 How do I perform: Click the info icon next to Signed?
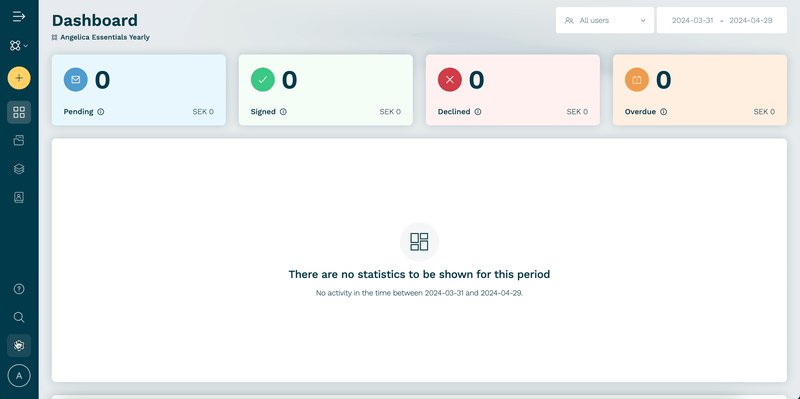(283, 112)
